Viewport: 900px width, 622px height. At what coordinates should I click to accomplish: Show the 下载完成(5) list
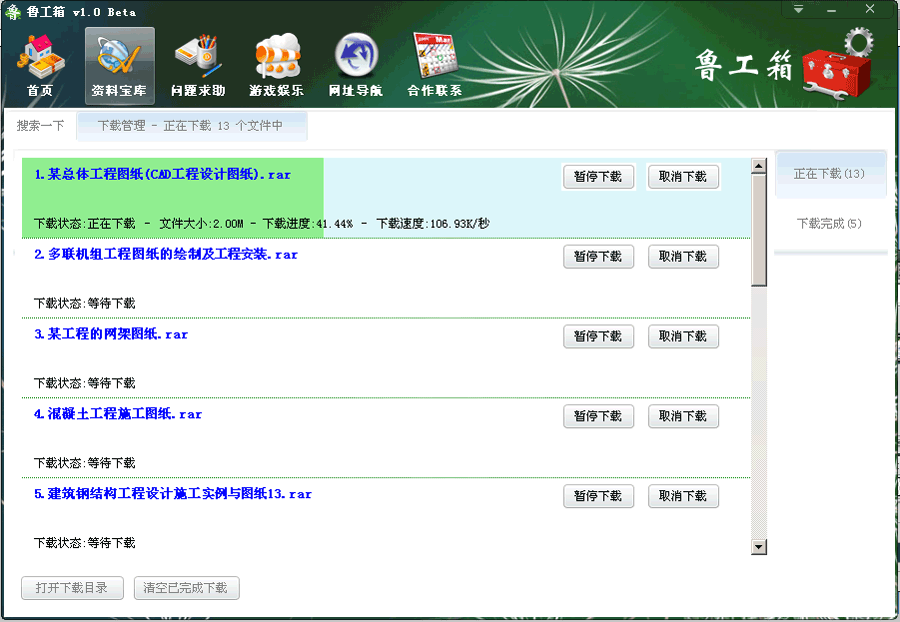829,224
